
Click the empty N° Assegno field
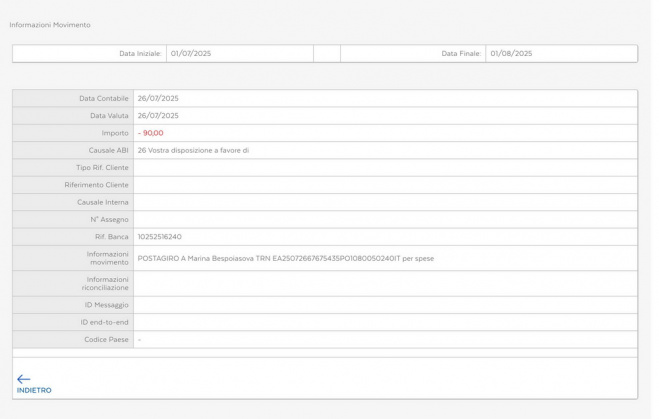click(x=385, y=219)
